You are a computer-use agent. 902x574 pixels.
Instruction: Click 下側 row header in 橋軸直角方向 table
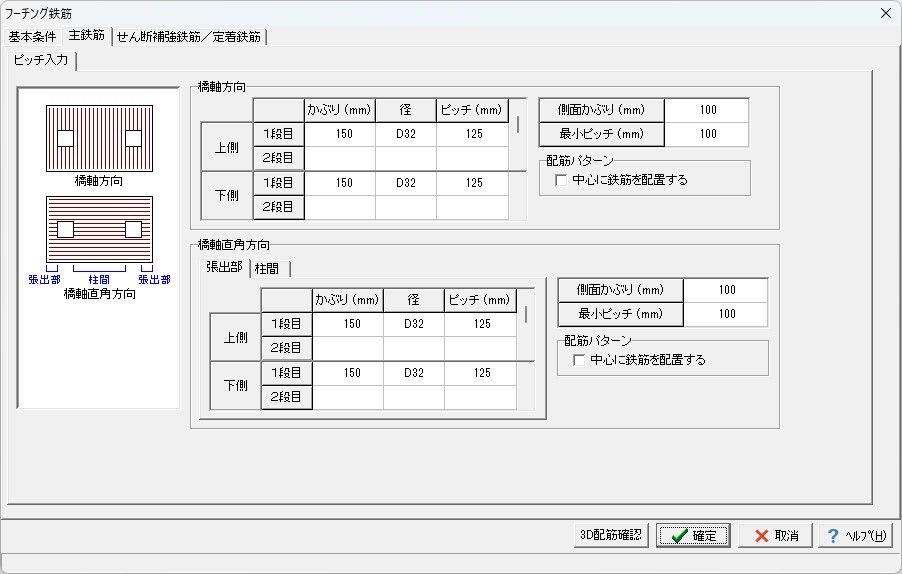(235, 385)
